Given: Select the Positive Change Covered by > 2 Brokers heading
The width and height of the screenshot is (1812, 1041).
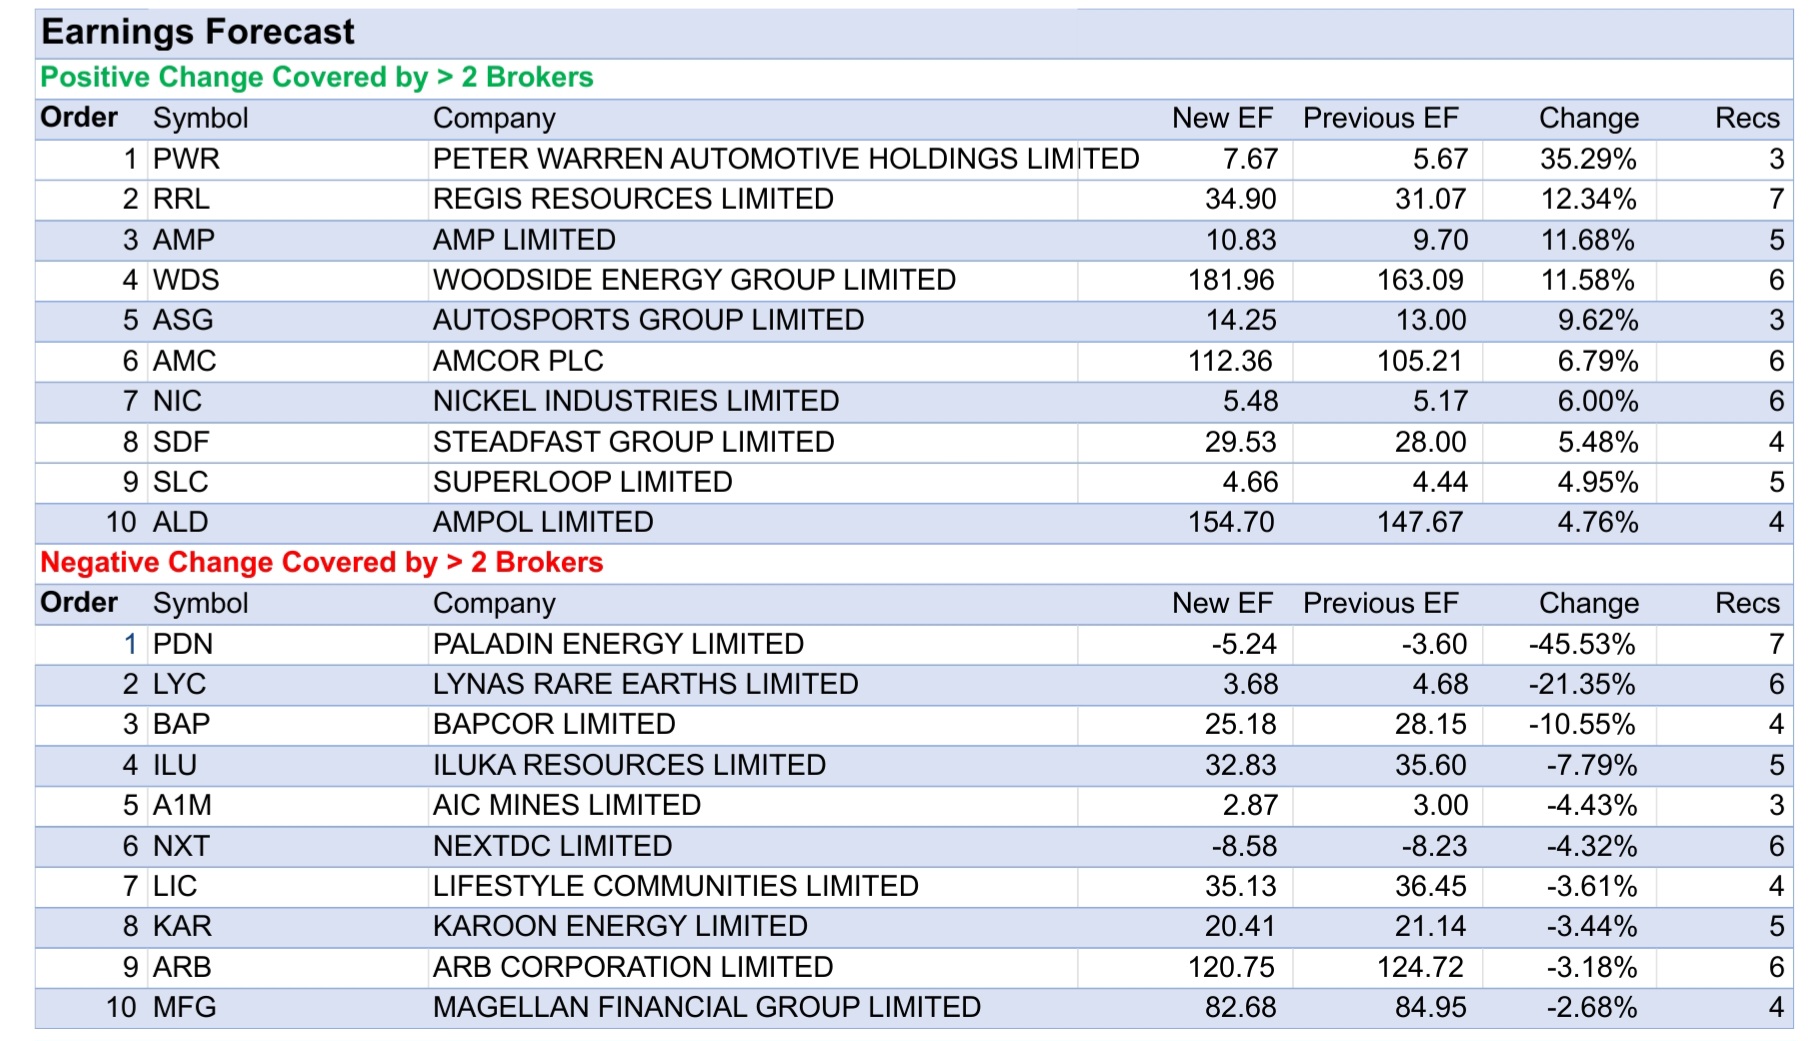Looking at the screenshot, I should pyautogui.click(x=316, y=77).
